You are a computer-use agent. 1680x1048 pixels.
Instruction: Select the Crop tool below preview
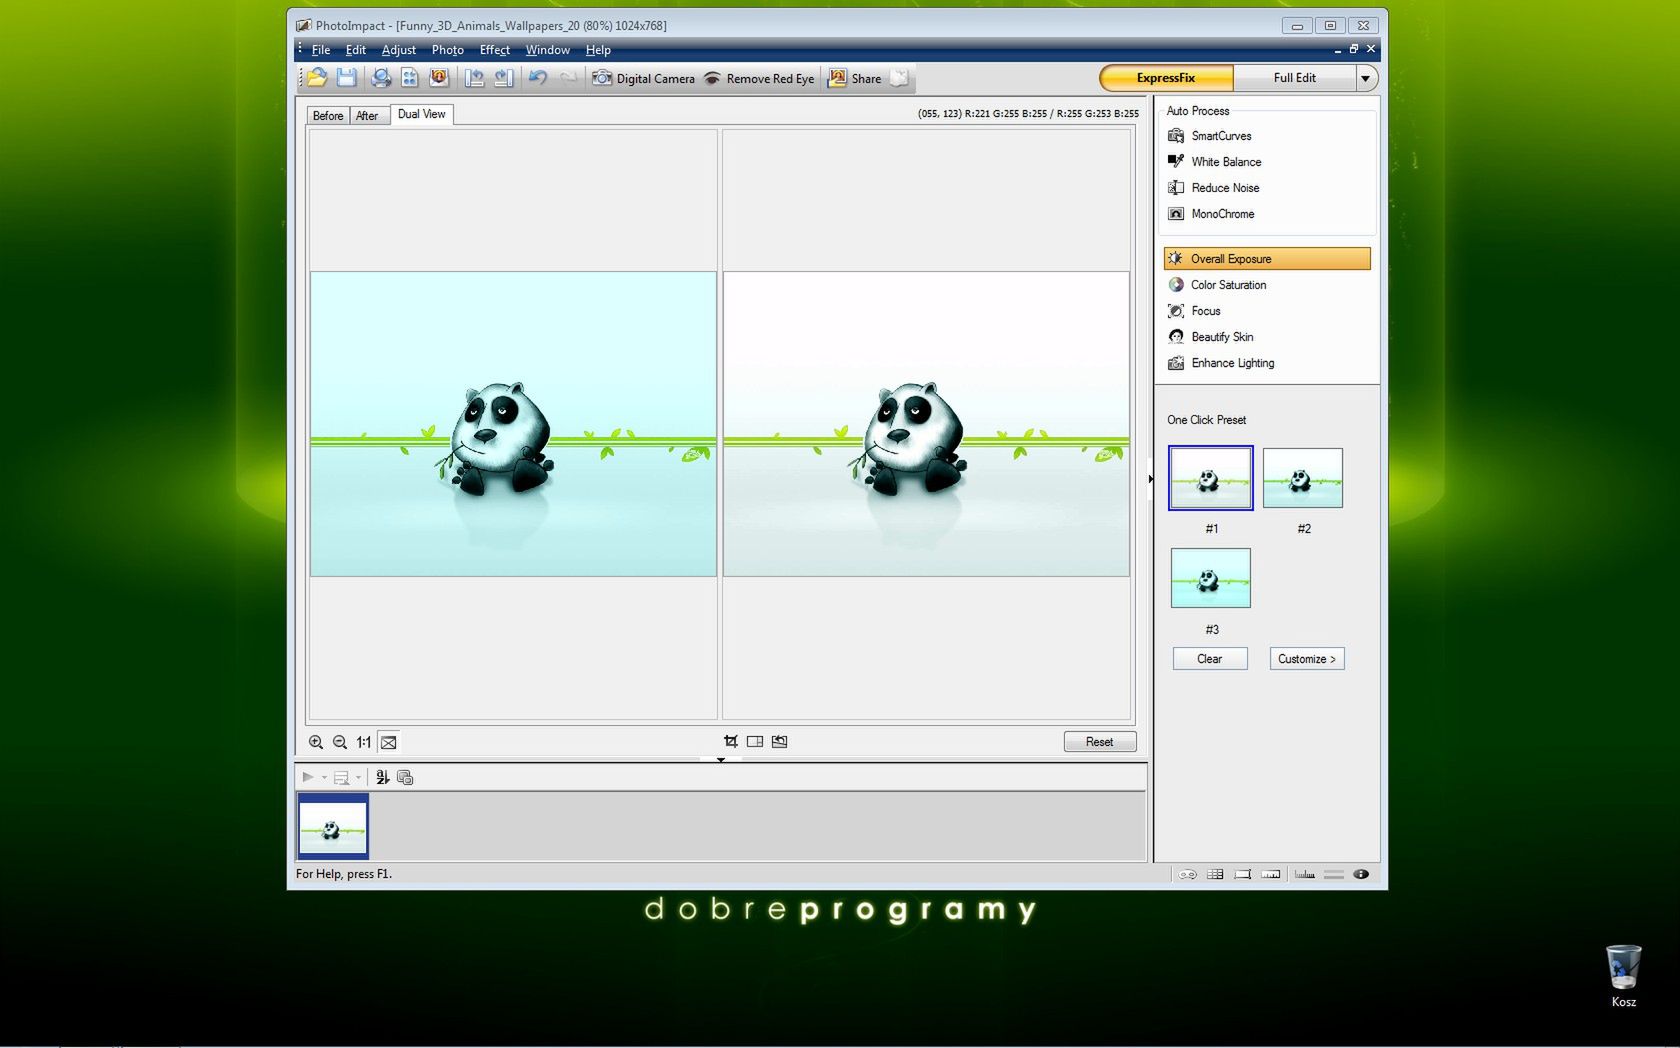[x=731, y=741]
